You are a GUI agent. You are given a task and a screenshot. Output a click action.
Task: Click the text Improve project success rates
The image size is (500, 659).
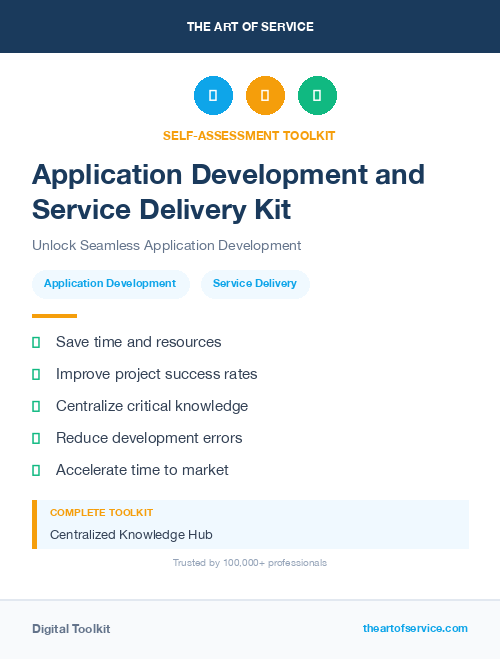point(156,374)
